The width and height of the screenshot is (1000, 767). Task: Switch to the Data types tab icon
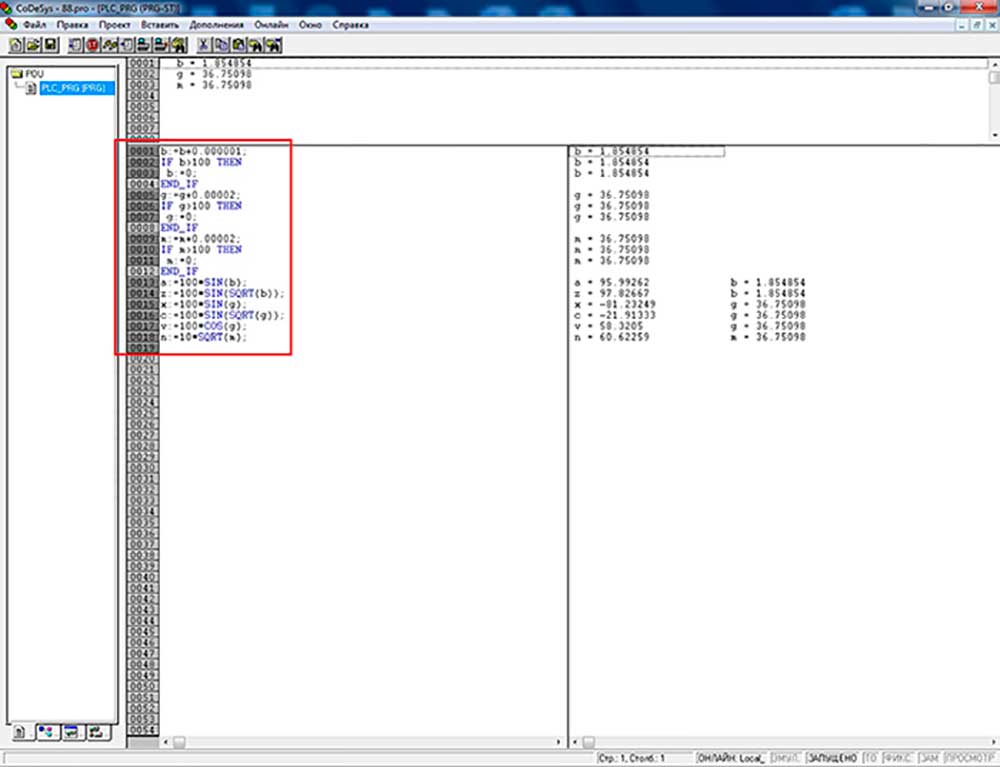click(46, 733)
